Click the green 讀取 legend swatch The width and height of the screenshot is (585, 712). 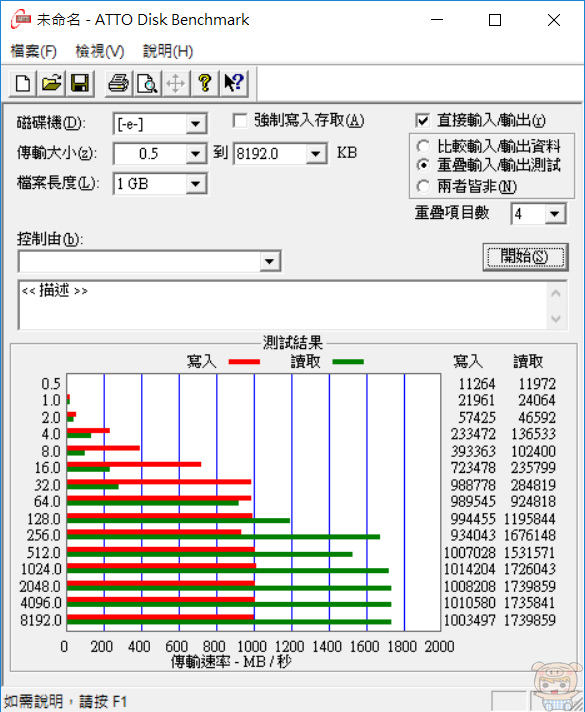tap(348, 362)
